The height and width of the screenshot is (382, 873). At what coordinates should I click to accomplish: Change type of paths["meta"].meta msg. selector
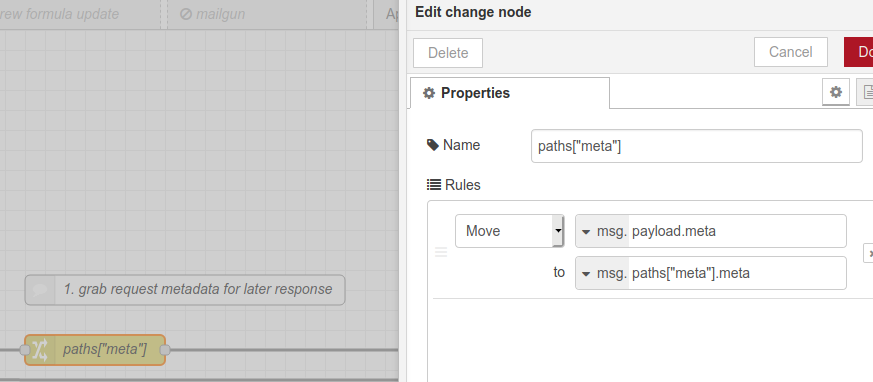[x=602, y=273]
